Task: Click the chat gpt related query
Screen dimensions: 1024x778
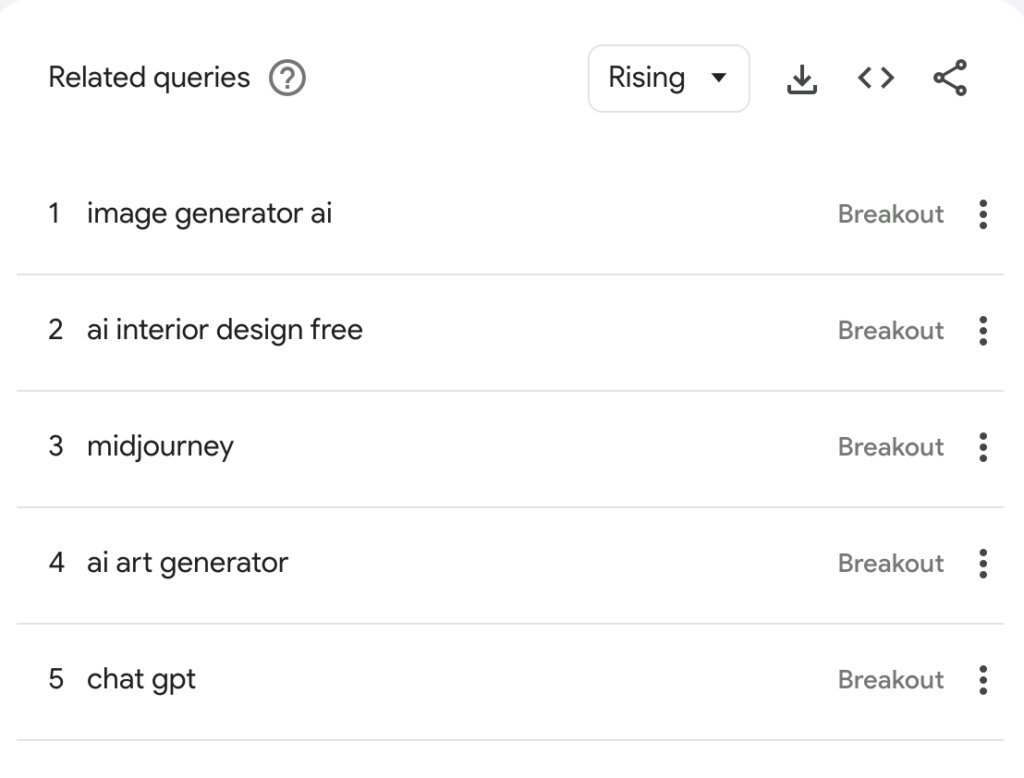Action: click(x=141, y=679)
